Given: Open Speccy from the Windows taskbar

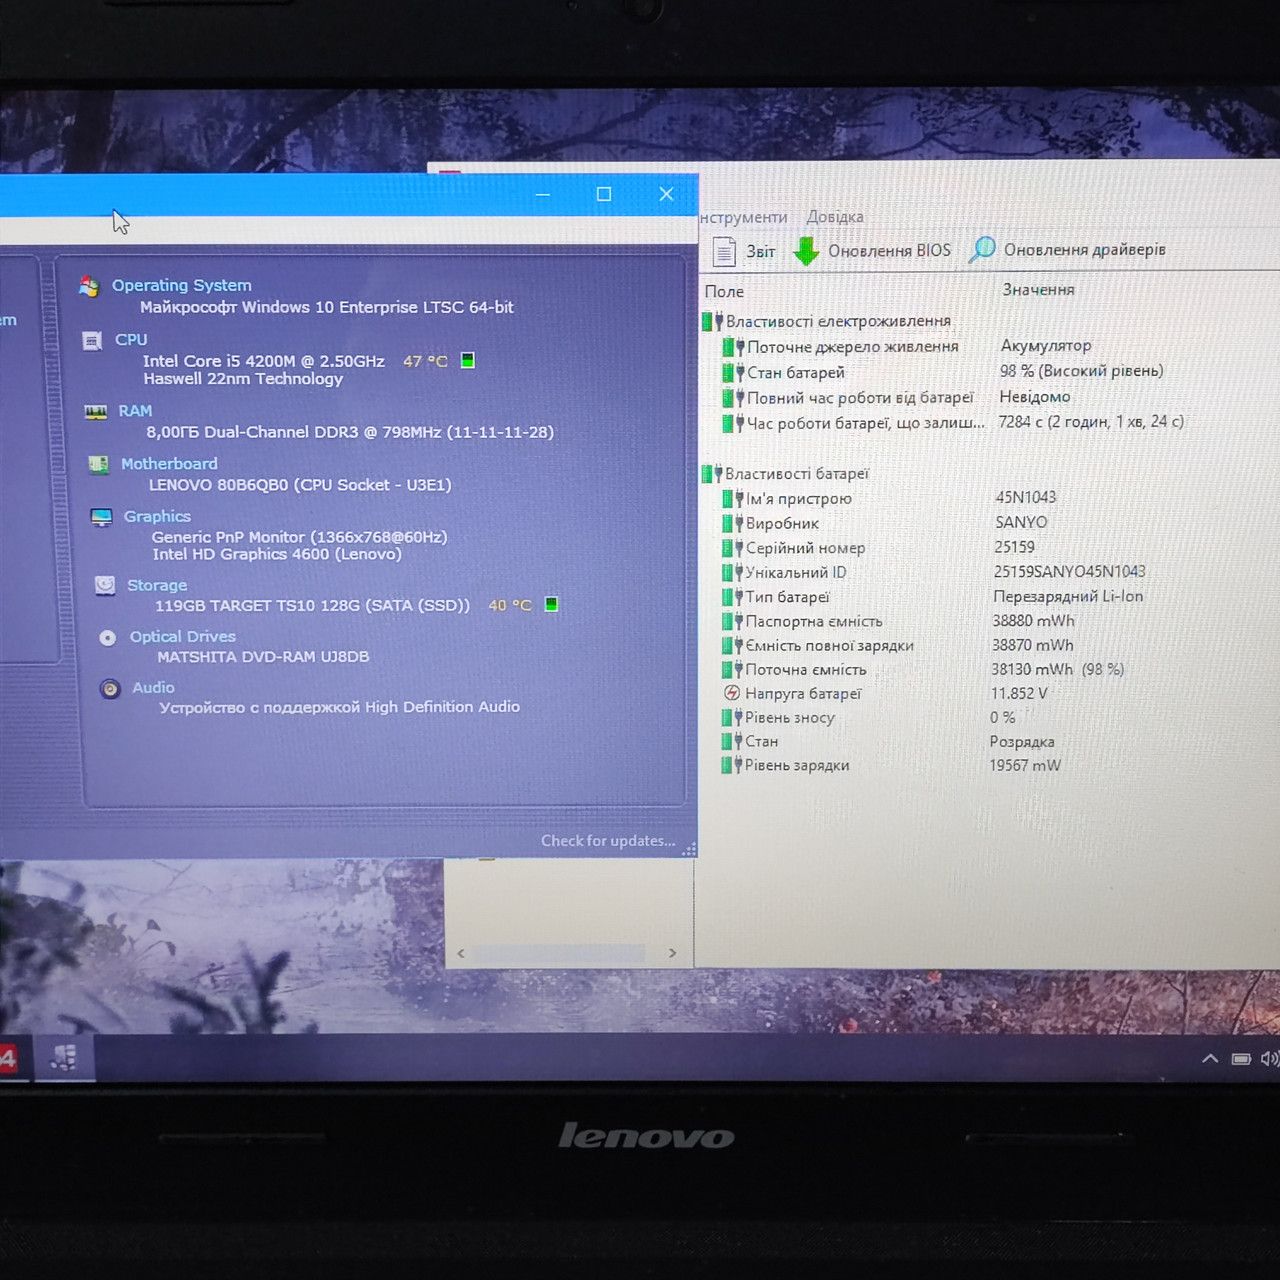Looking at the screenshot, I should [x=65, y=1058].
